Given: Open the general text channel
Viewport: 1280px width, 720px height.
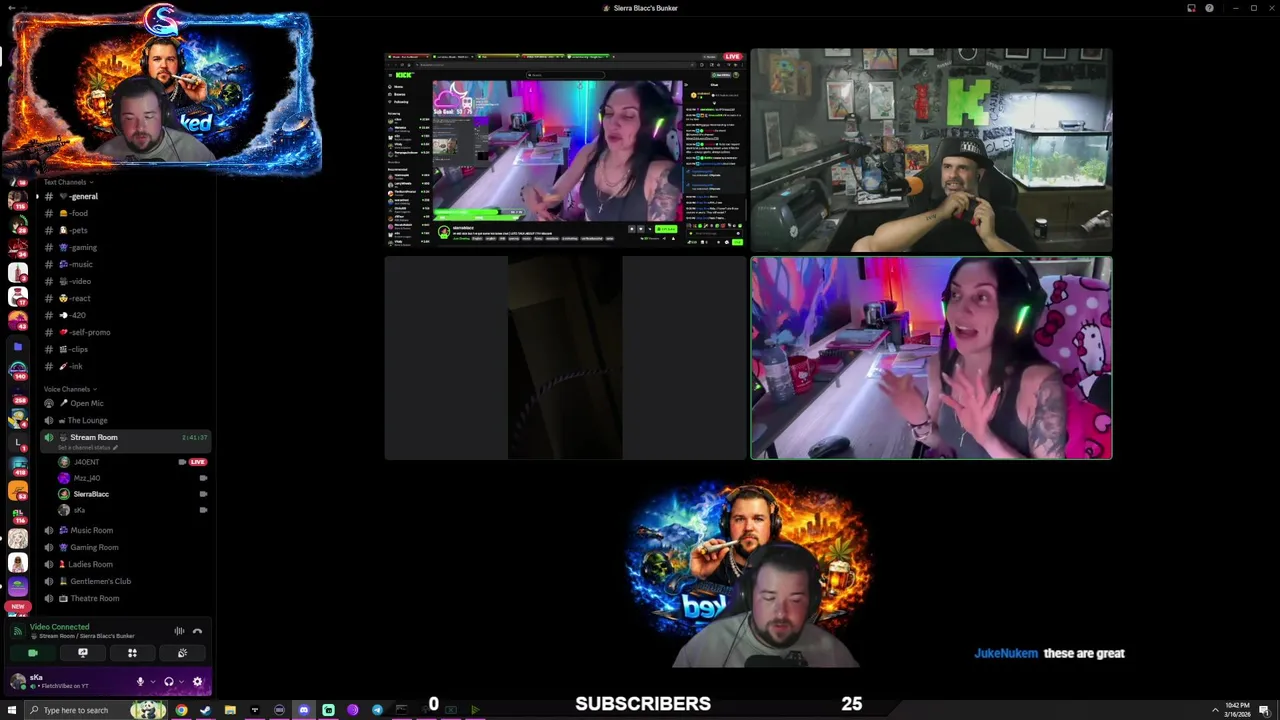Looking at the screenshot, I should [x=125, y=197].
